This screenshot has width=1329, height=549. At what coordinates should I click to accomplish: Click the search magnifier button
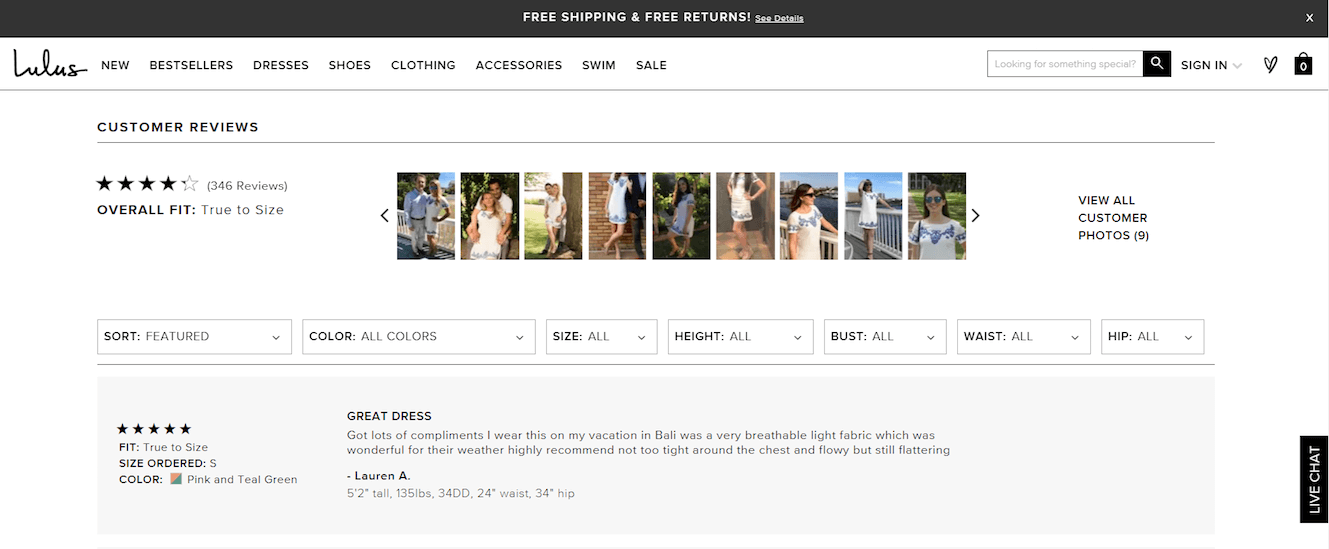coord(1157,64)
